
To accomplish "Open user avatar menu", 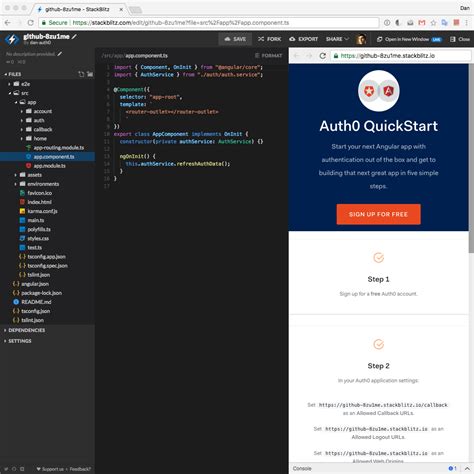I will [361, 39].
